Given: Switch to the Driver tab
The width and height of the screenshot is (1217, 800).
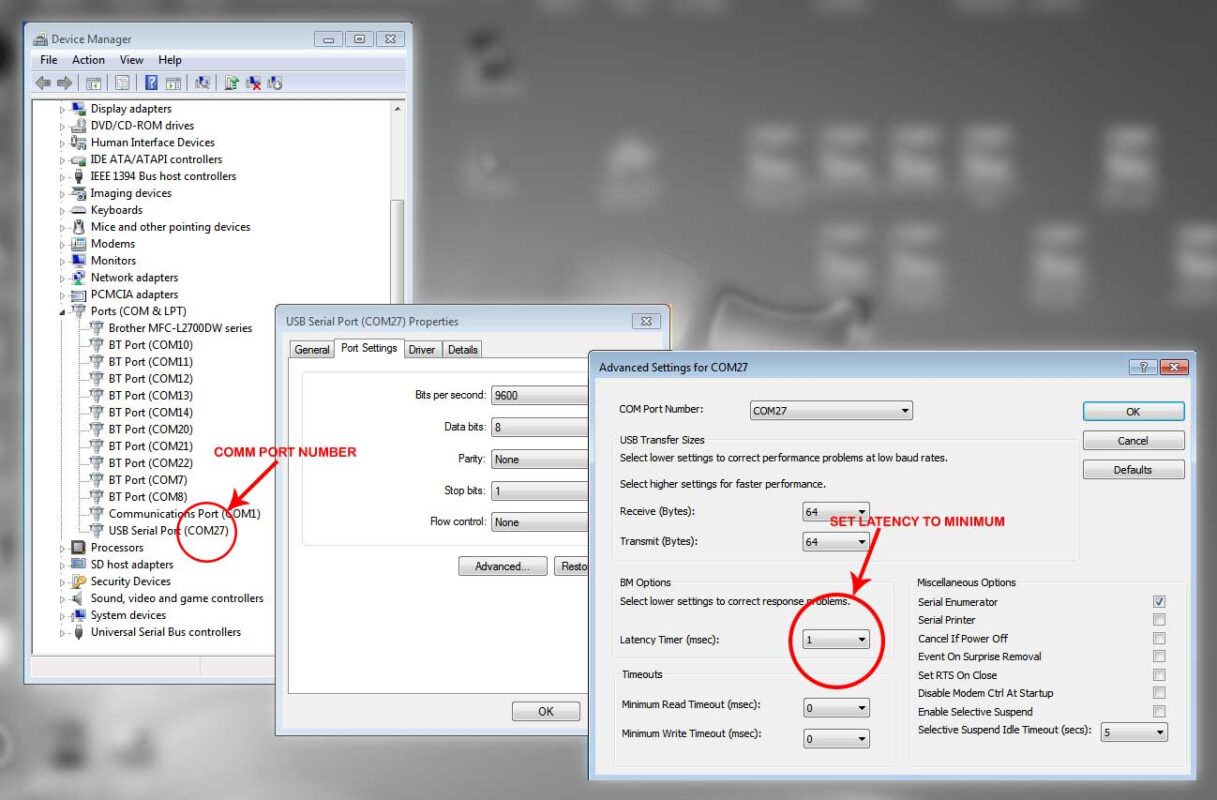Looking at the screenshot, I should tap(422, 349).
